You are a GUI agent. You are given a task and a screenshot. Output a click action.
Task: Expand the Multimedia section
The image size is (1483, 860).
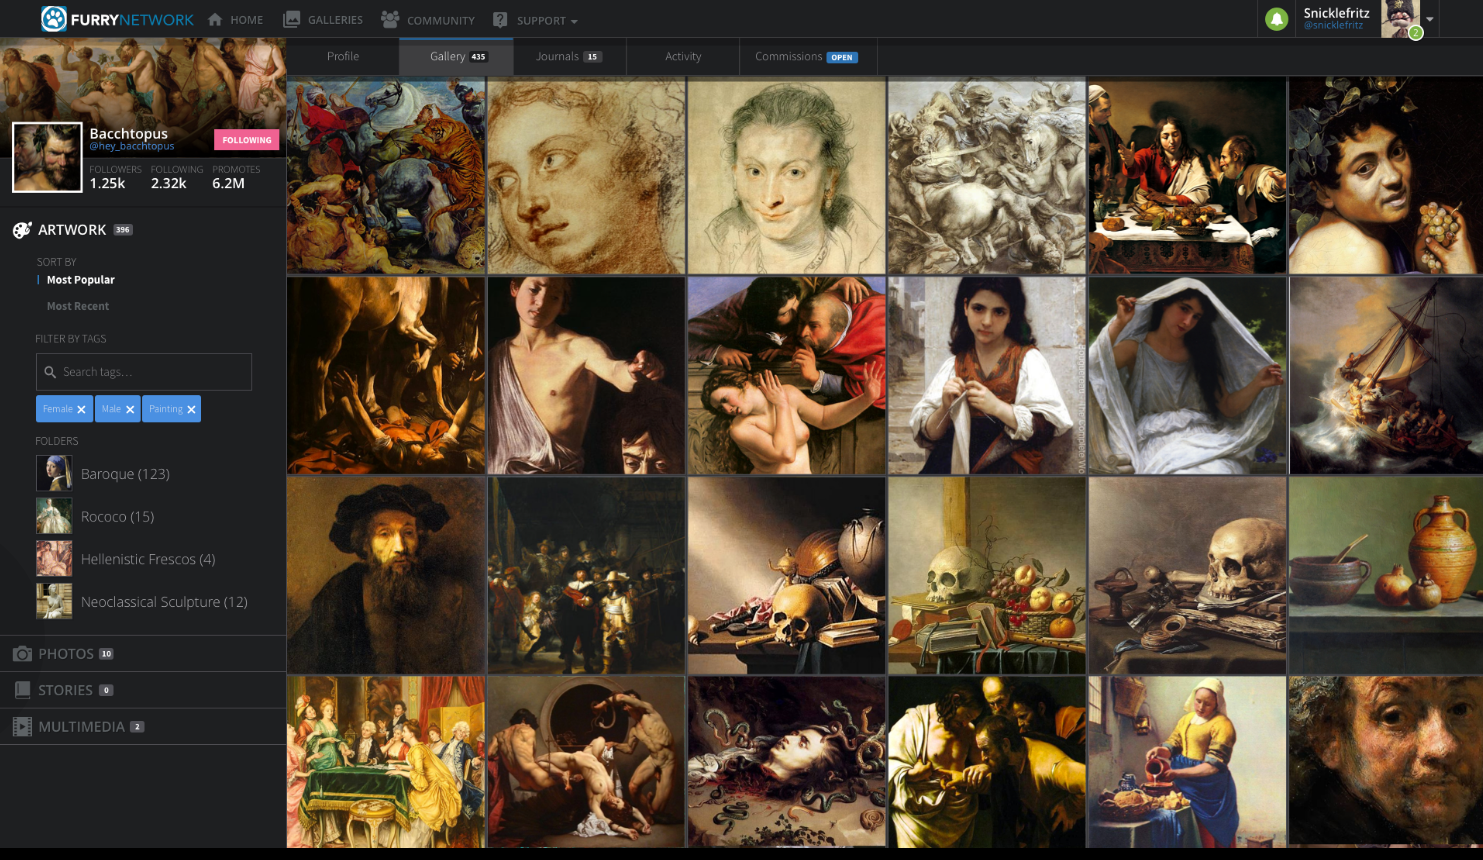click(x=143, y=727)
